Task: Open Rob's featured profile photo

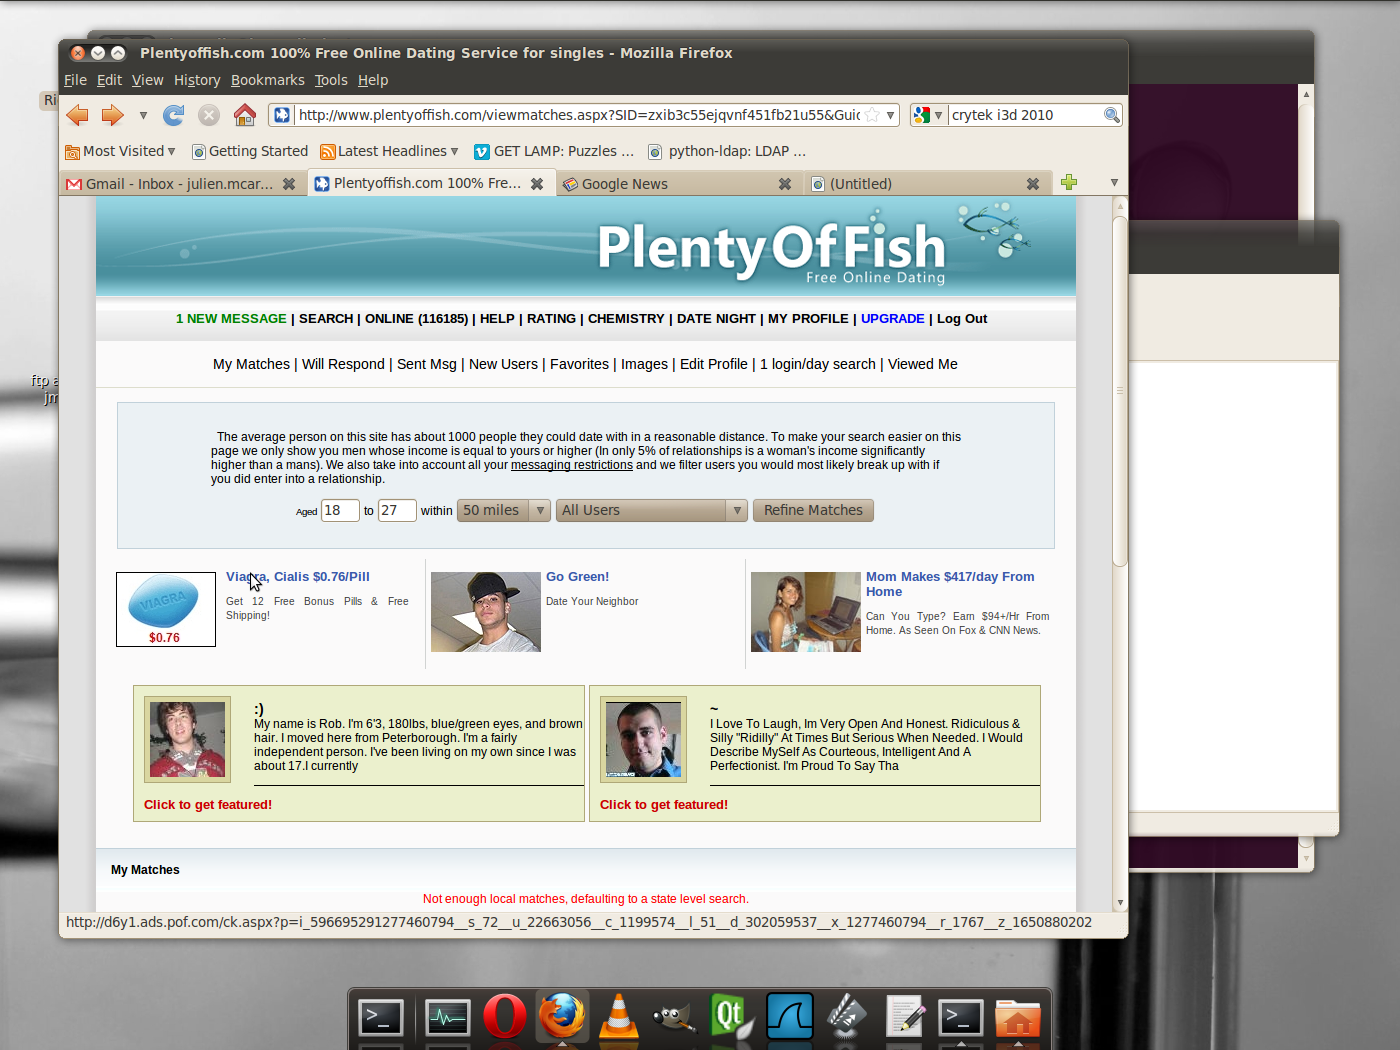Action: pyautogui.click(x=187, y=739)
